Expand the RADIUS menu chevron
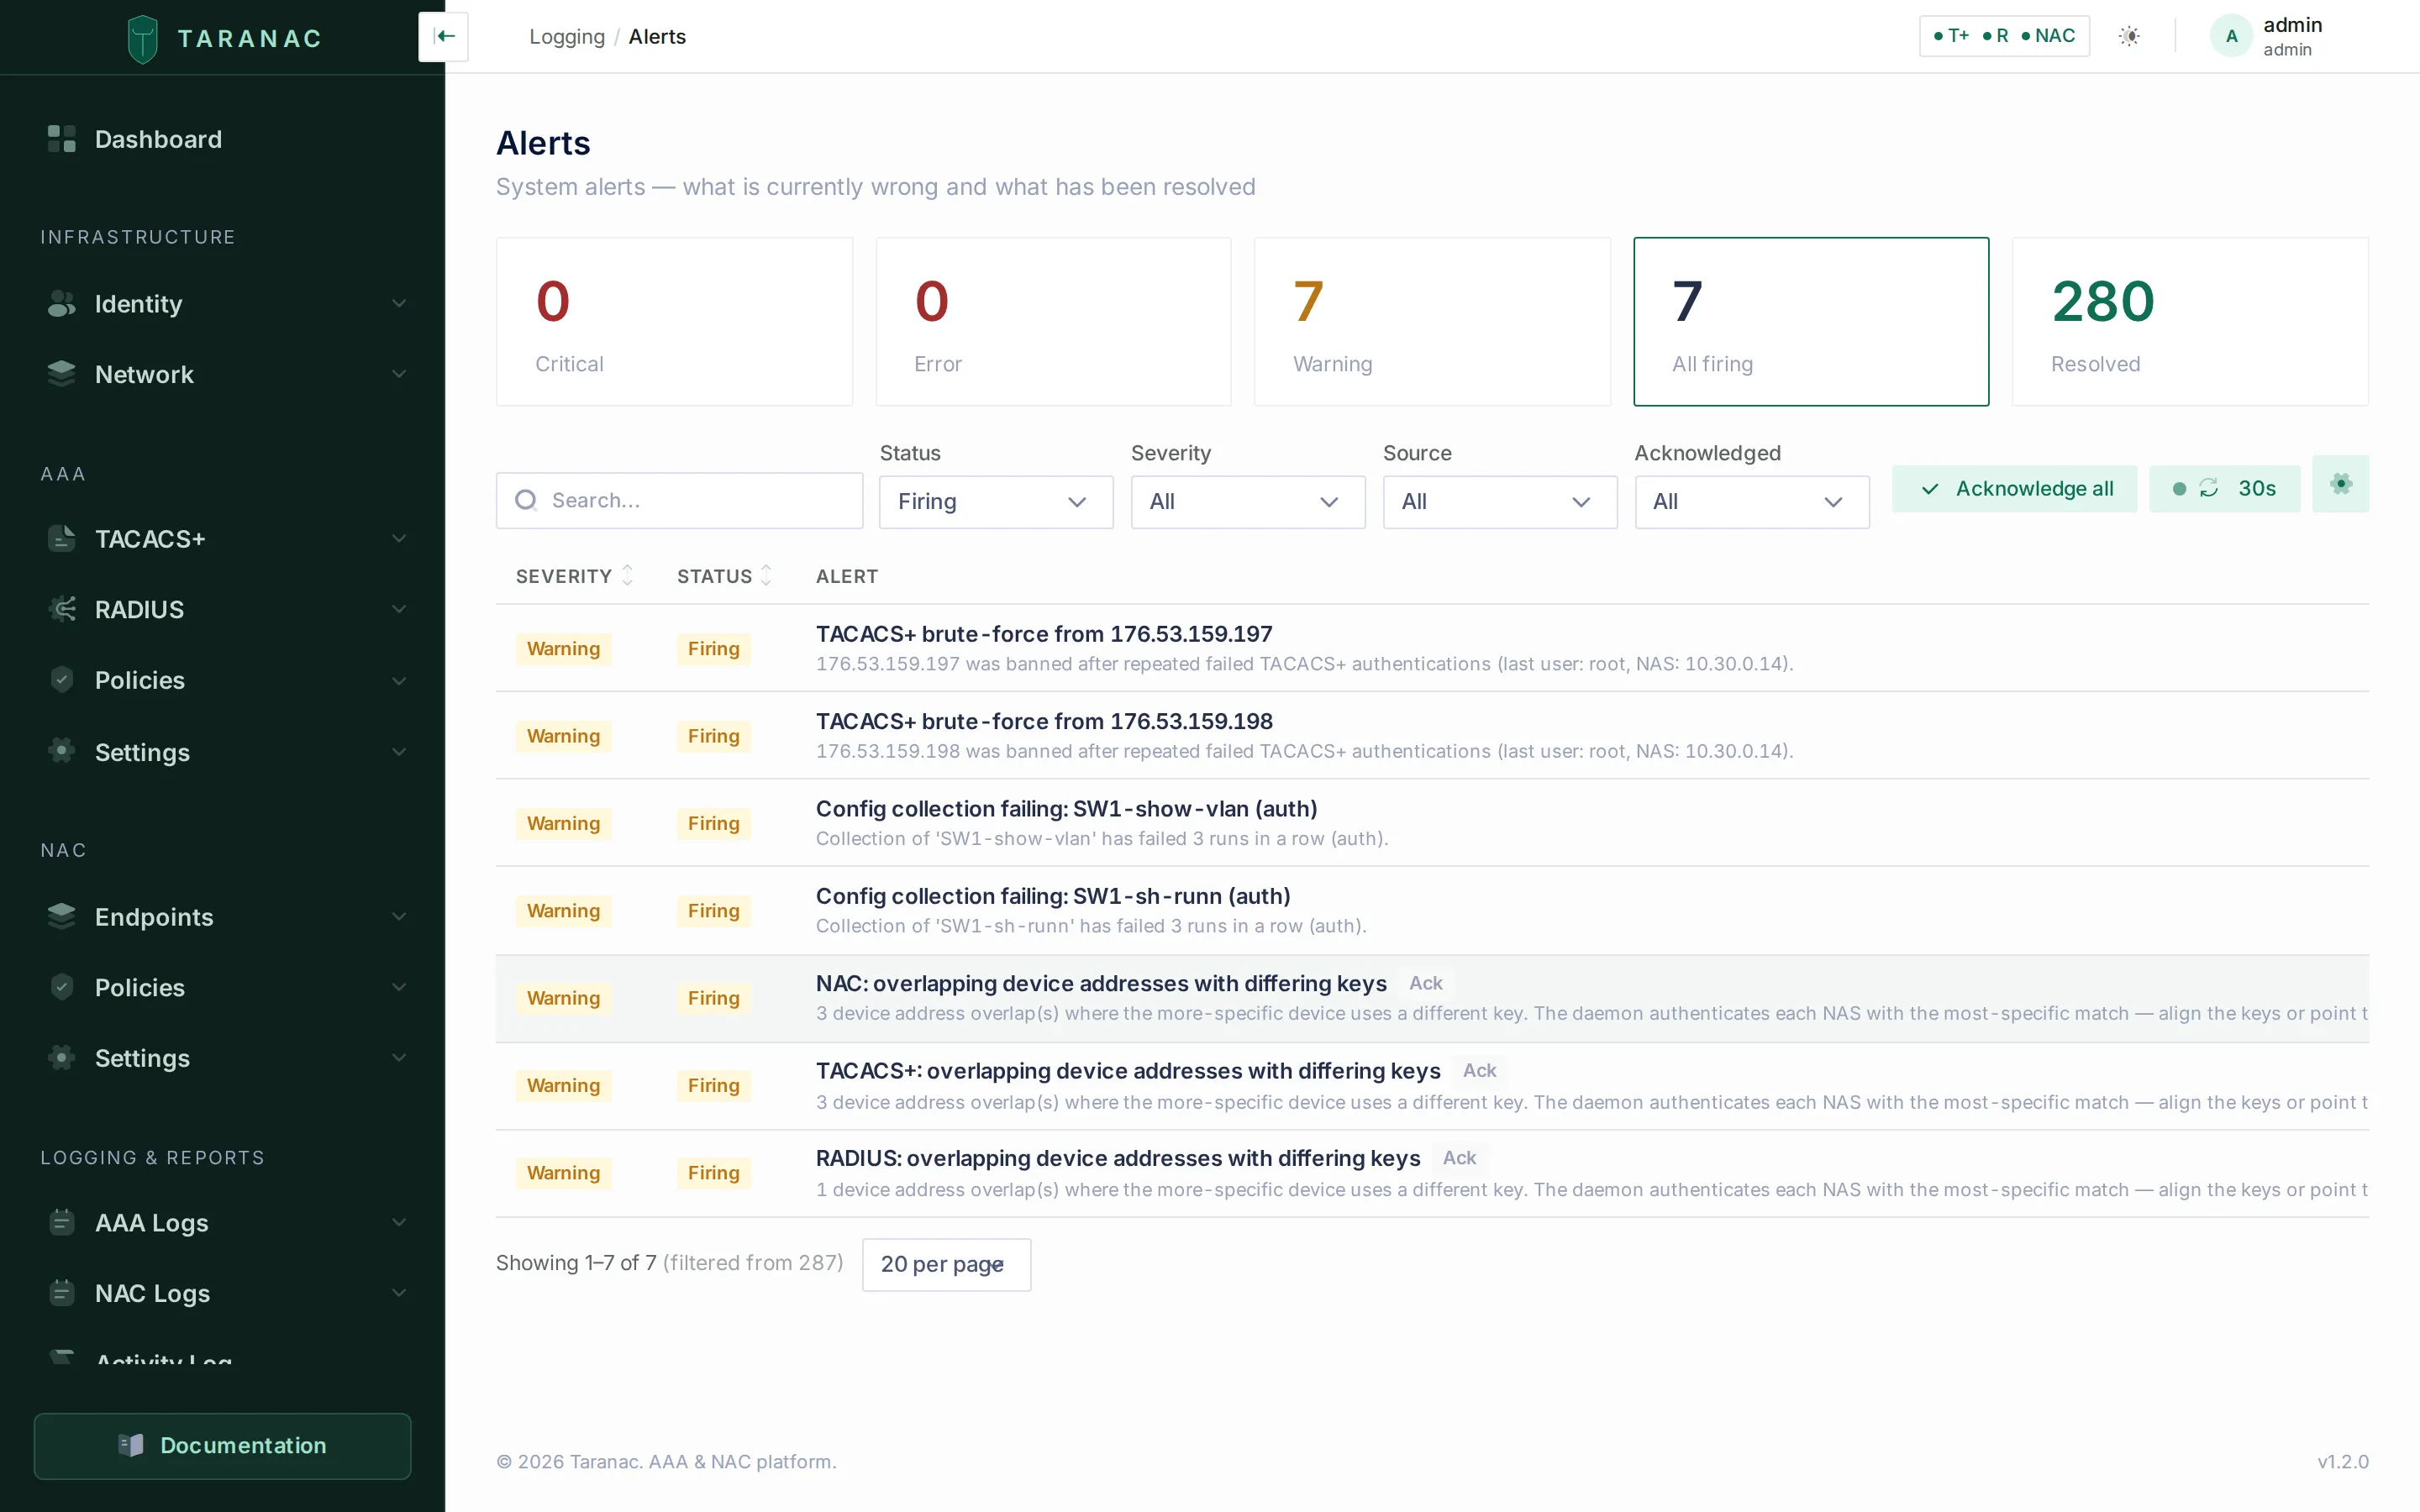The width and height of the screenshot is (2420, 1512). click(x=399, y=609)
